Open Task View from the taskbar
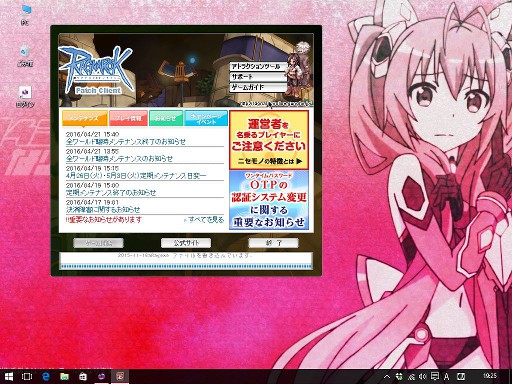This screenshot has height=384, width=512. pos(27,377)
